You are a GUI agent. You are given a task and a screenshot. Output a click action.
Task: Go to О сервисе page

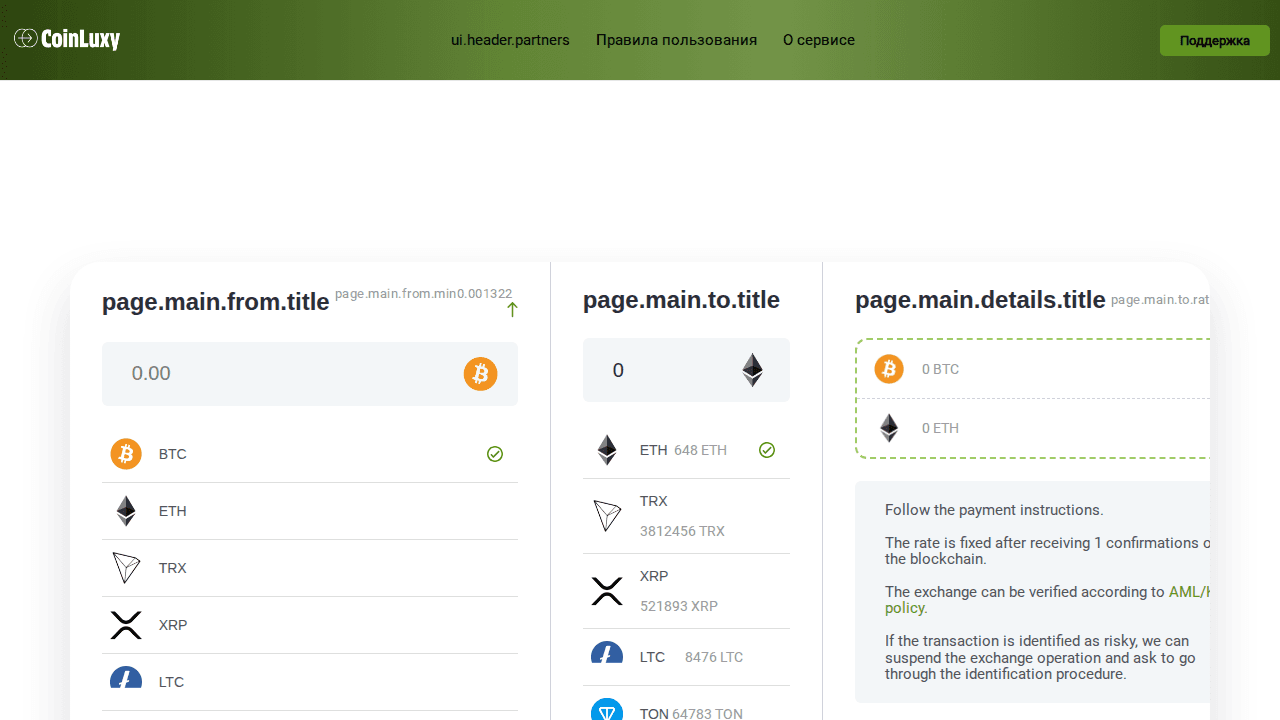coord(818,40)
